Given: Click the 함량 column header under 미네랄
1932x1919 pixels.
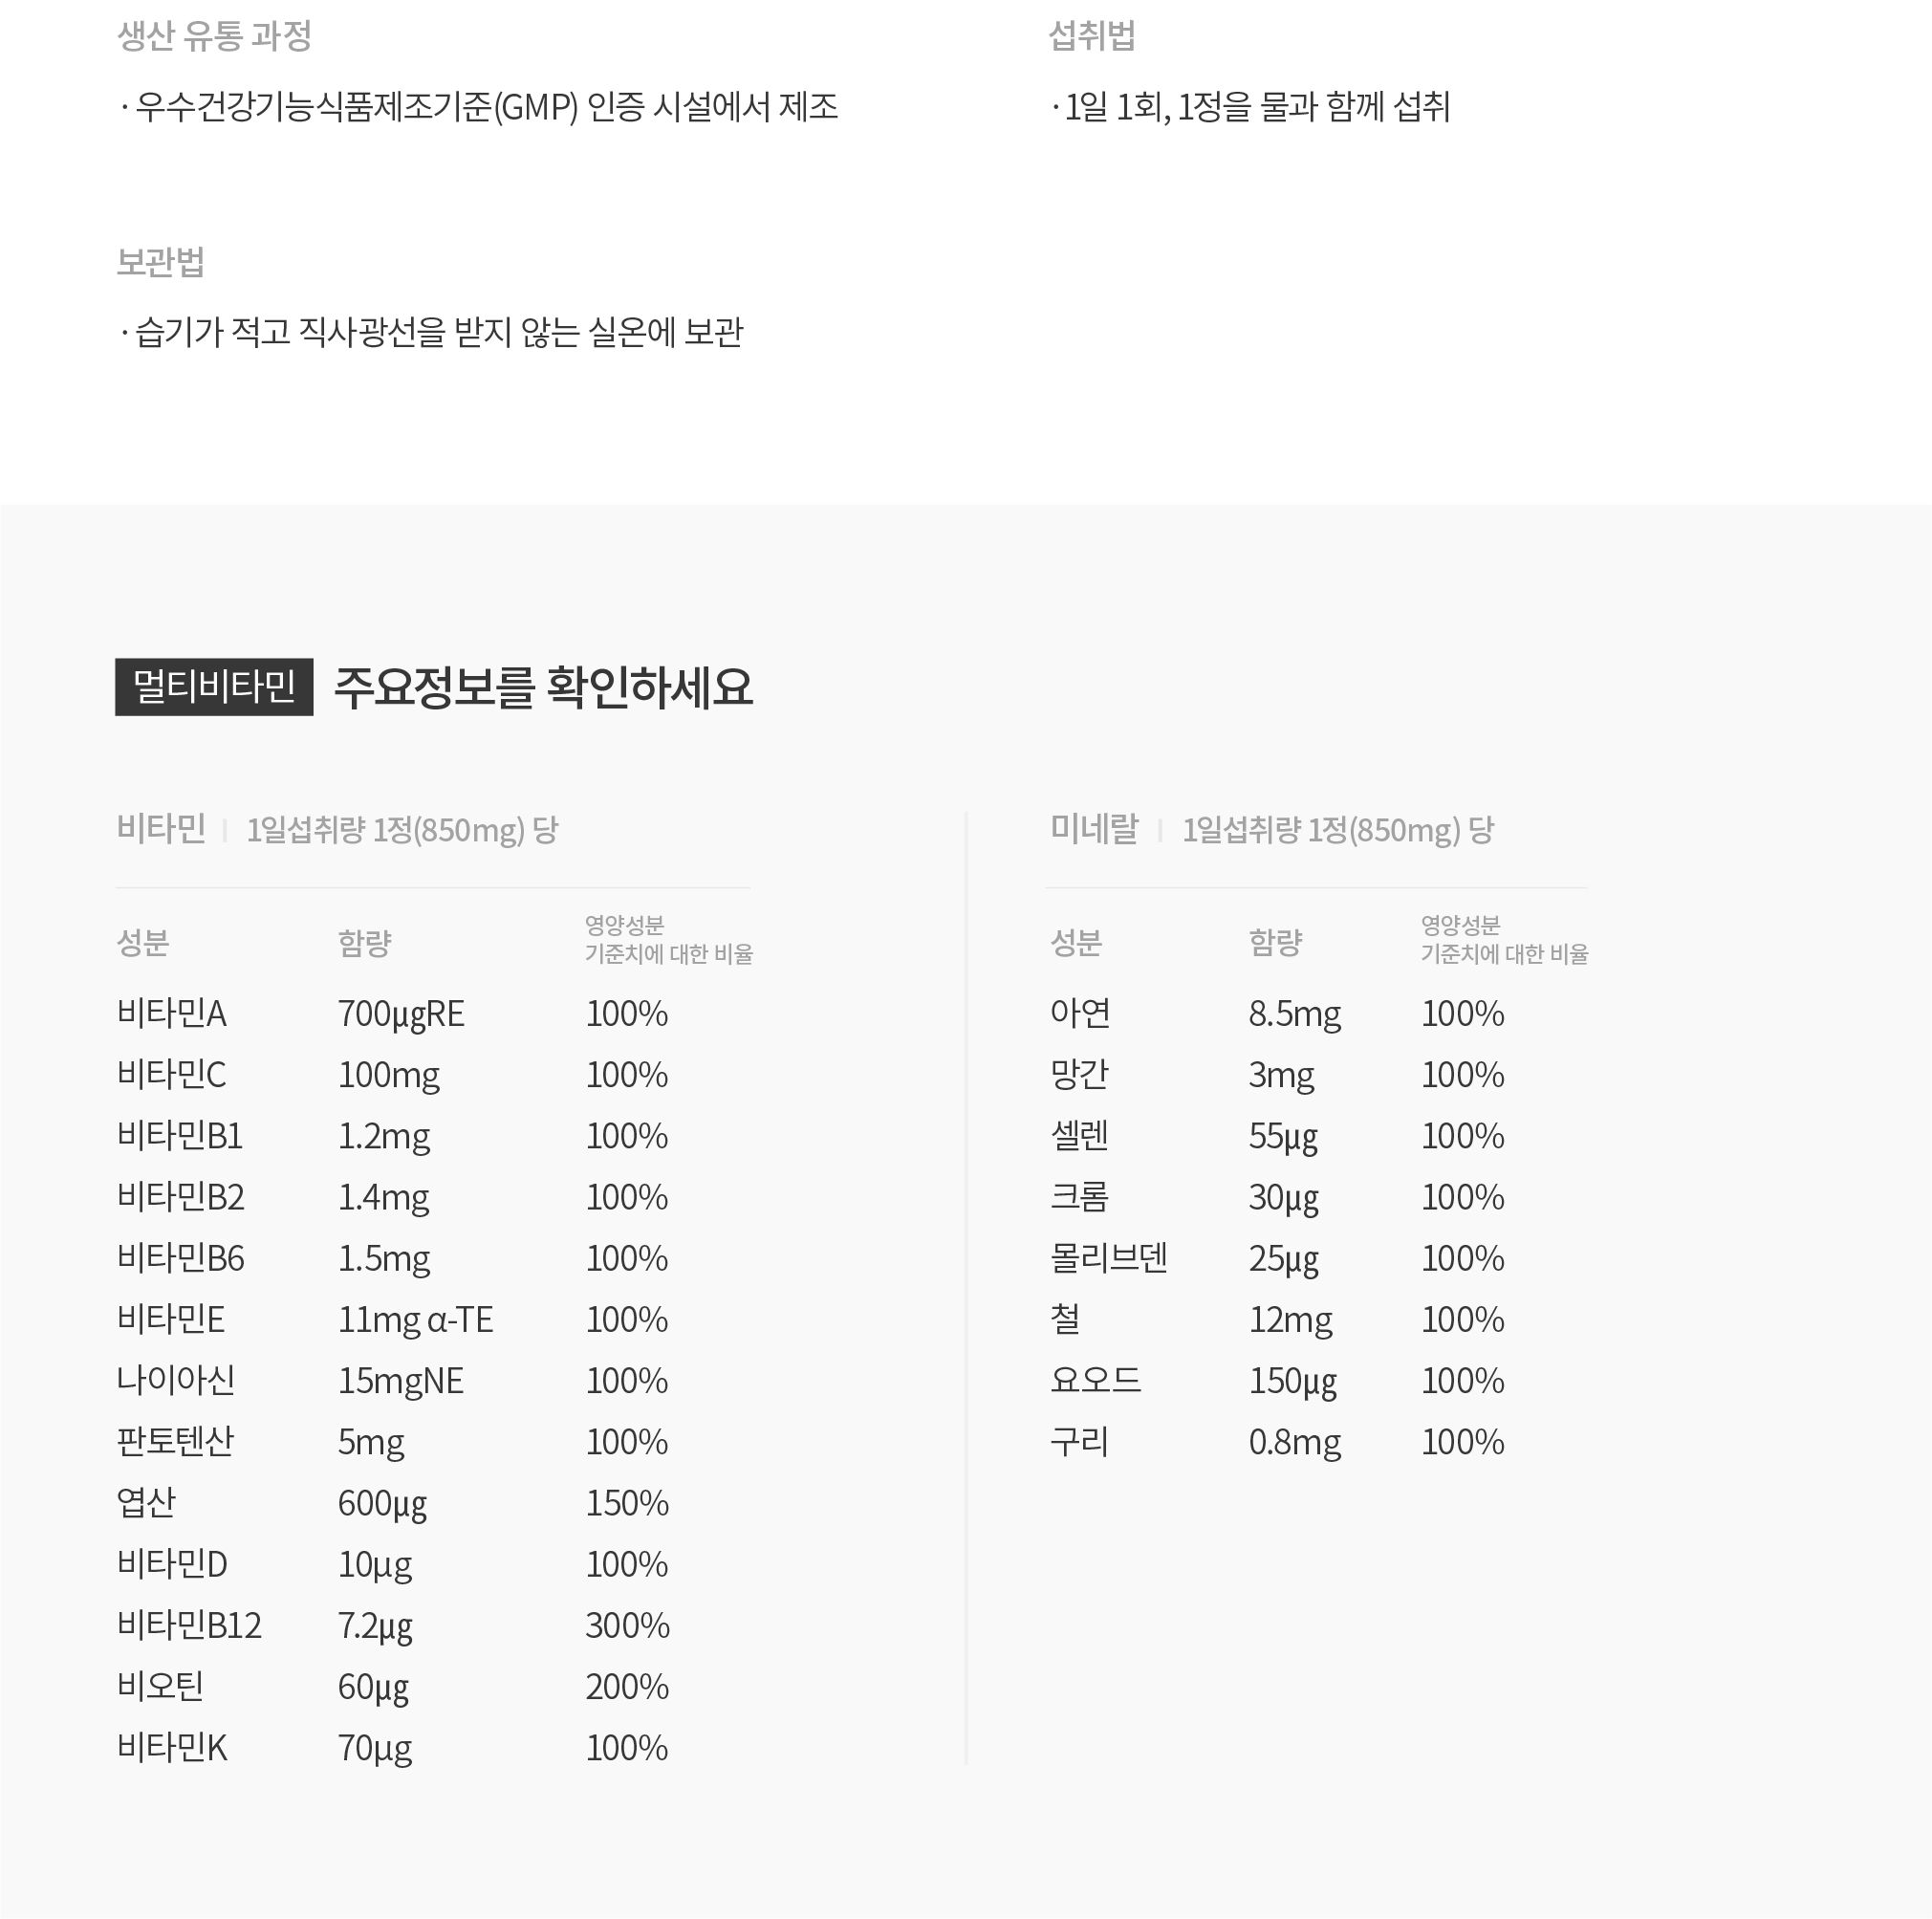Looking at the screenshot, I should [1275, 942].
